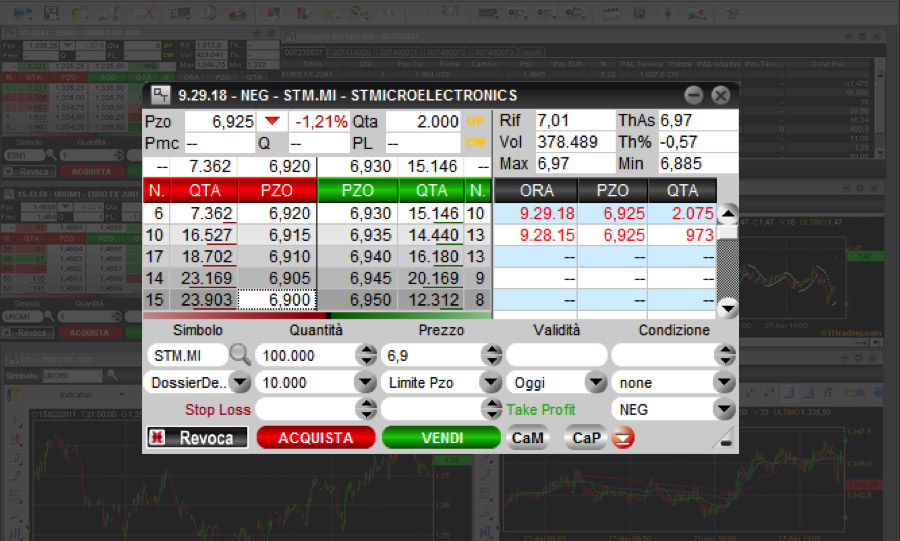This screenshot has height=541, width=900.
Task: Select ask quantity 12.312 in the book
Action: pos(432,299)
